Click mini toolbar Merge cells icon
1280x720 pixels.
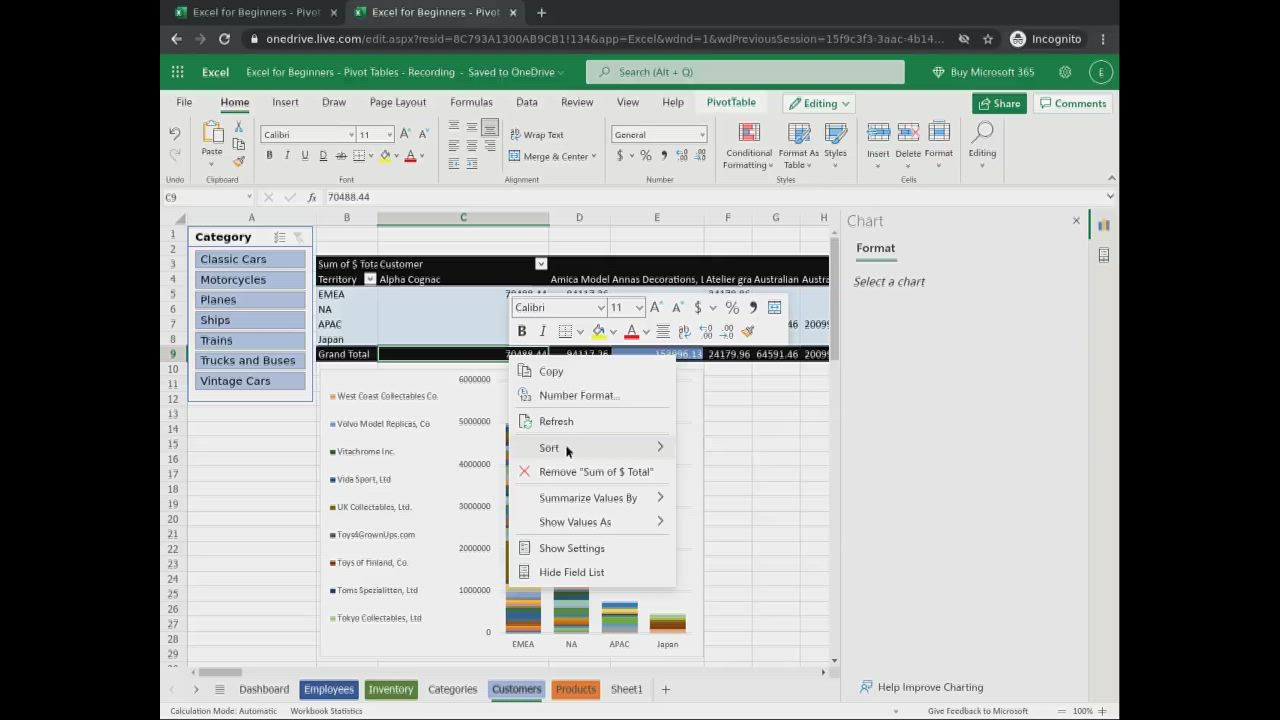pos(774,307)
